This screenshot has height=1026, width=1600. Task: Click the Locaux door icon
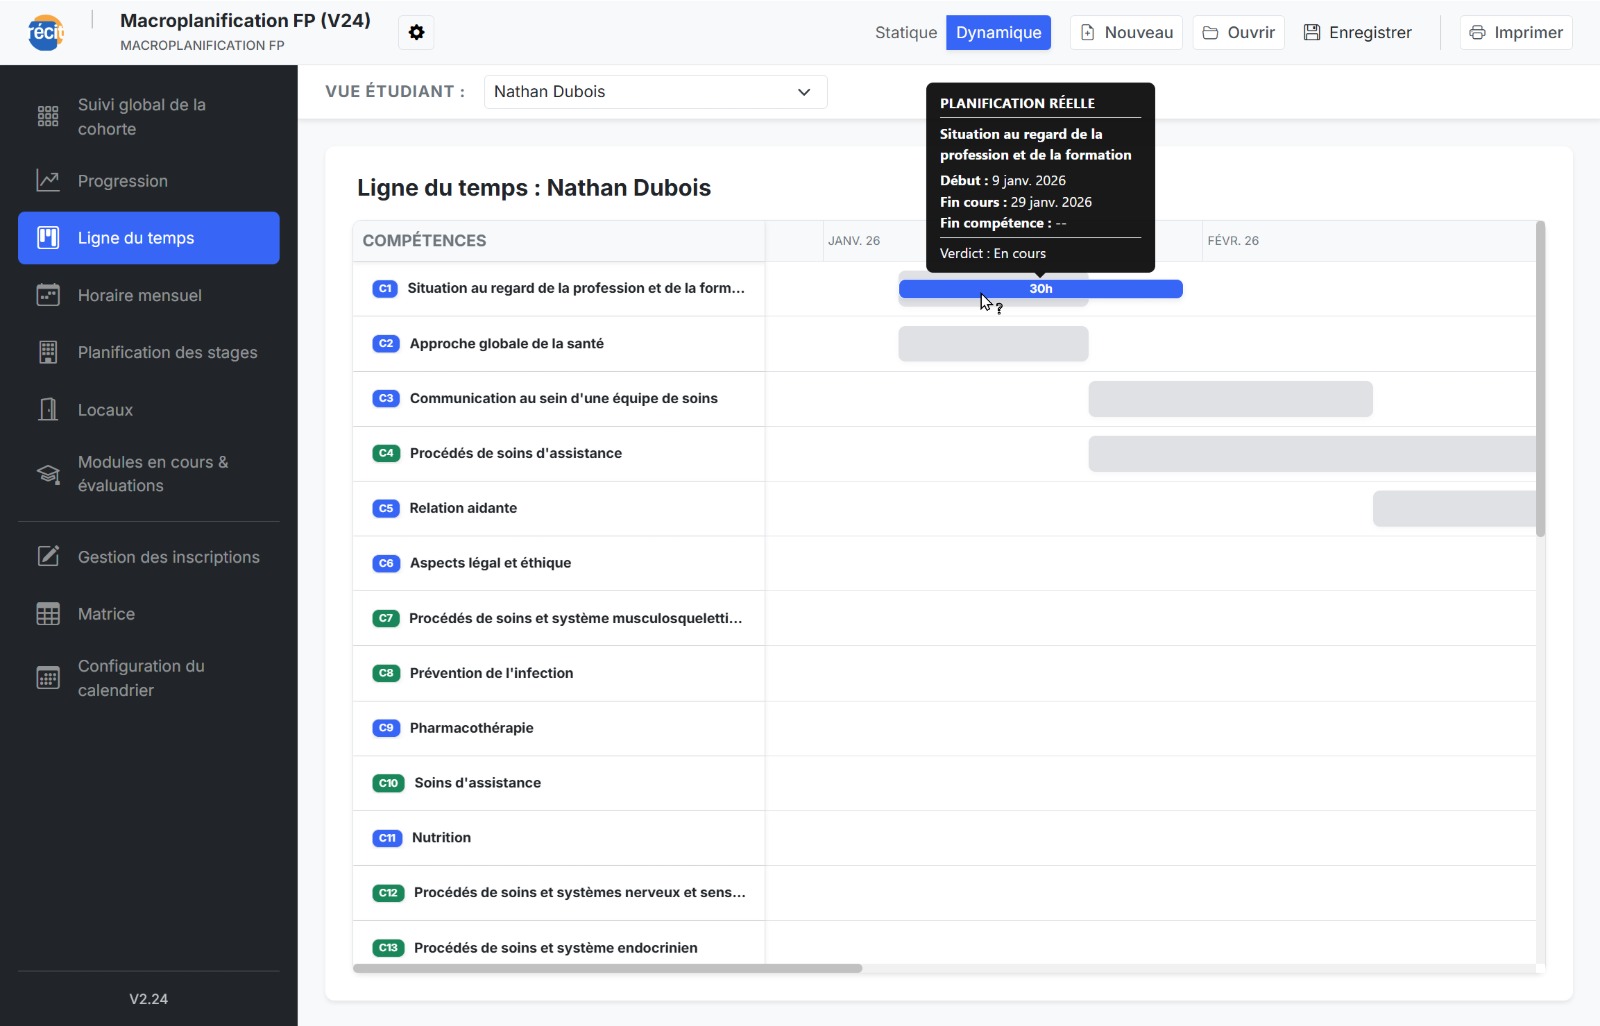48,410
